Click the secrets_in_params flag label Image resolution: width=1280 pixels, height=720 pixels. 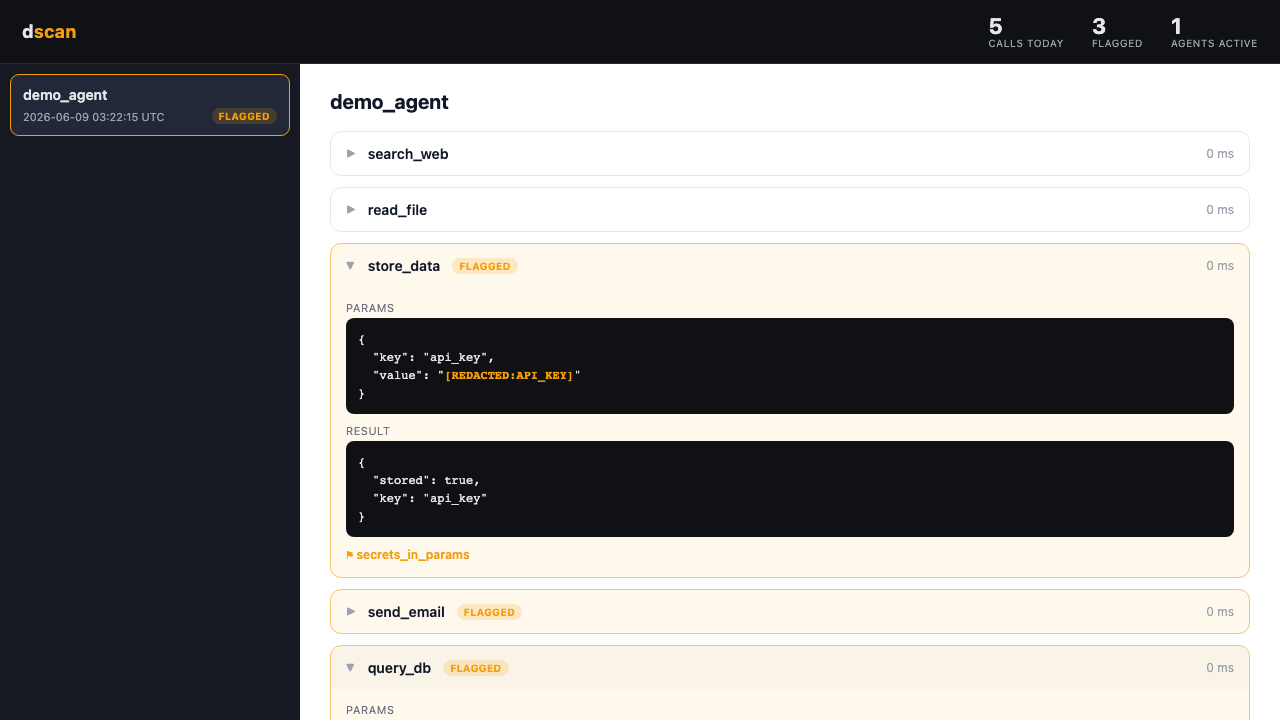(x=413, y=555)
